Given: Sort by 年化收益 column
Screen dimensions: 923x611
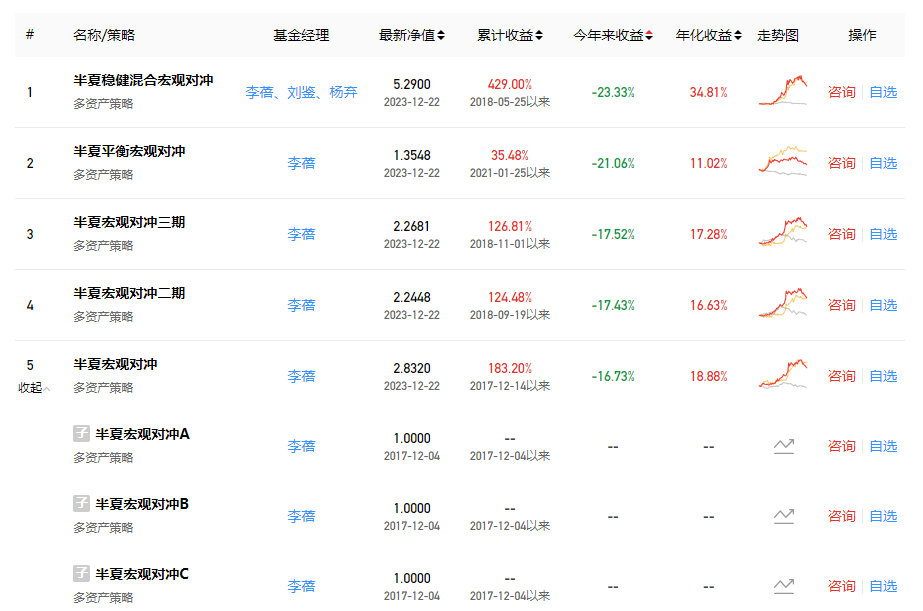Looking at the screenshot, I should tap(709, 35).
